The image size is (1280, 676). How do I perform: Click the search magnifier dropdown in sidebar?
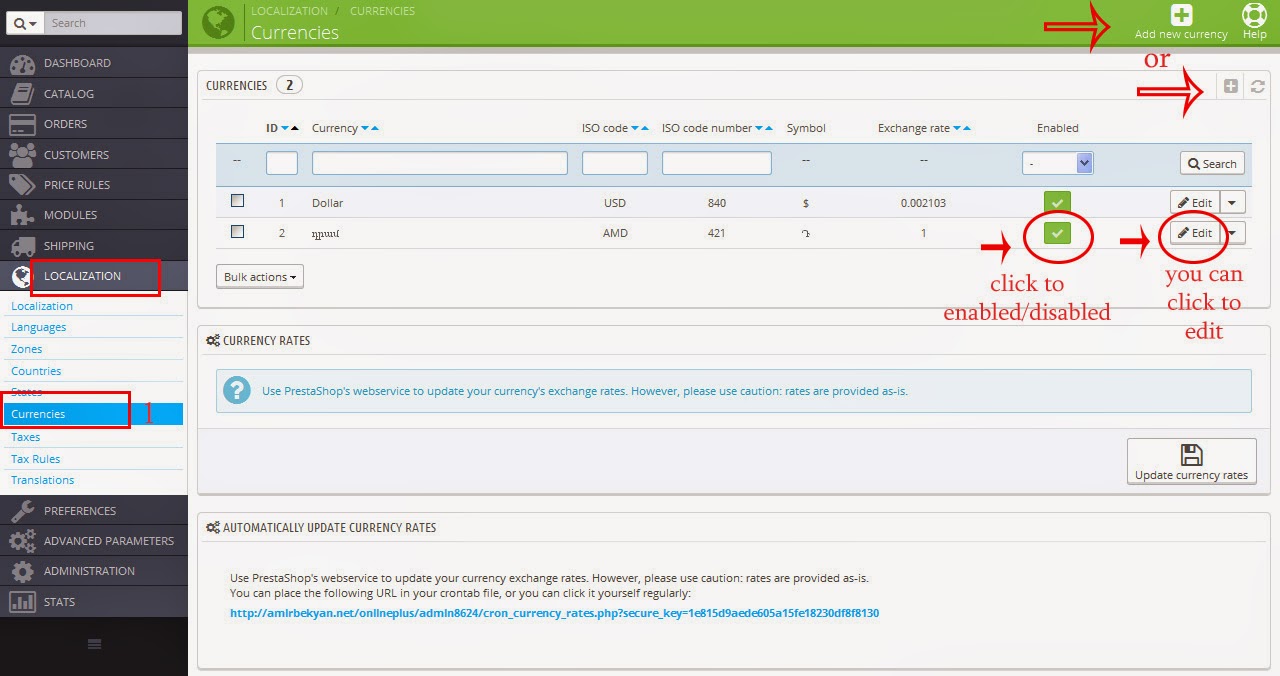pos(25,23)
